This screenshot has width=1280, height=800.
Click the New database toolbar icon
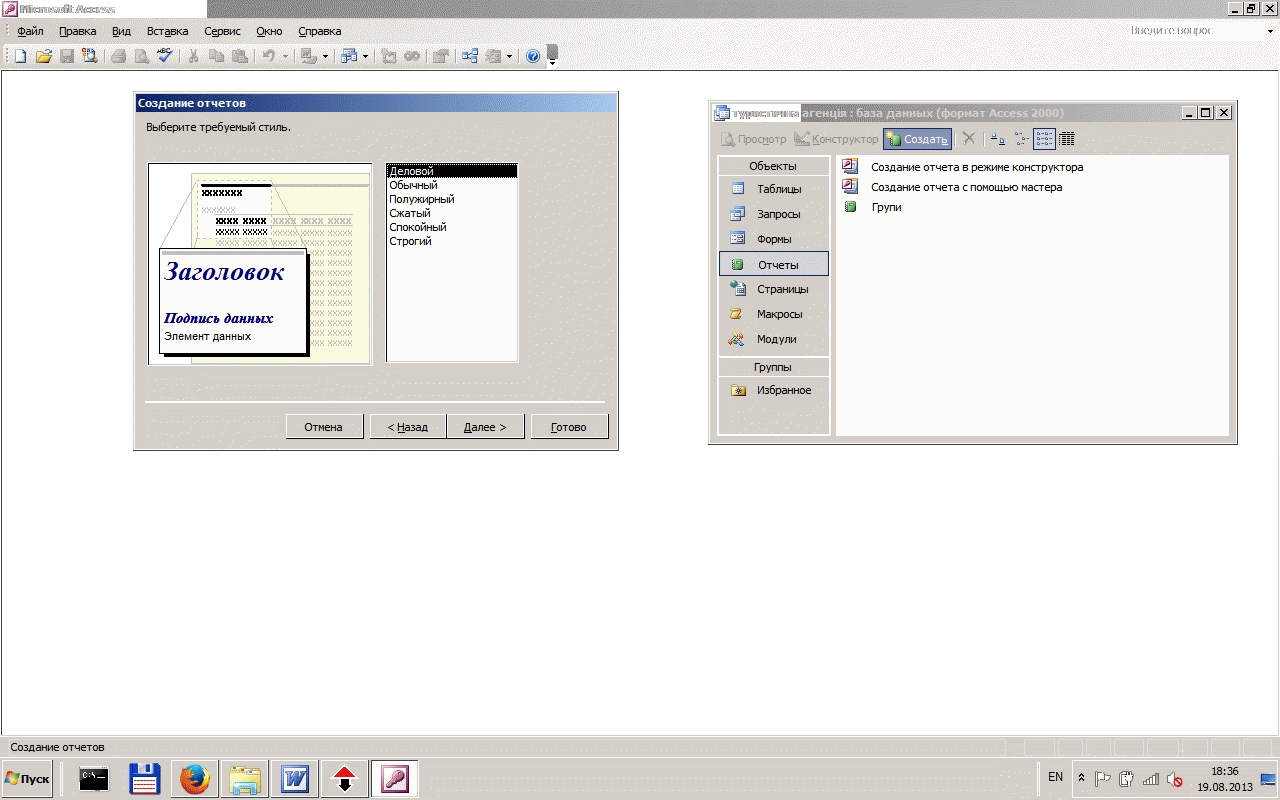pyautogui.click(x=20, y=56)
